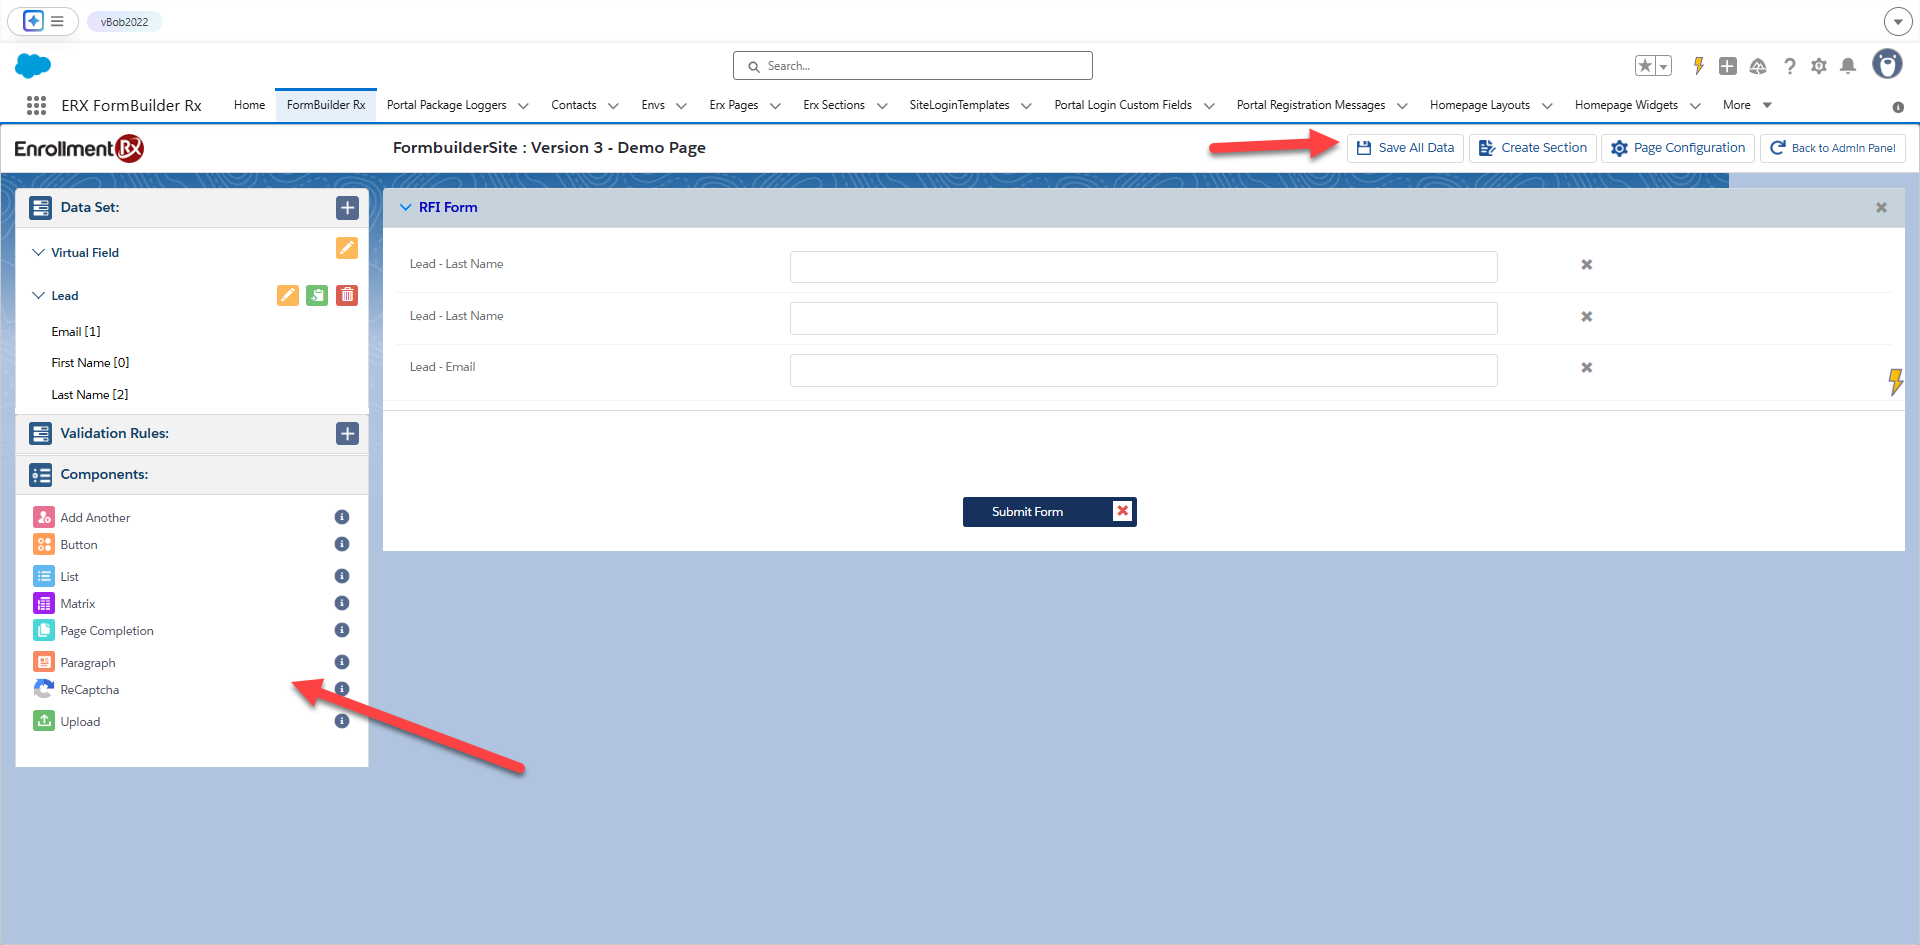The width and height of the screenshot is (1920, 945).
Task: Open the Contacts tab dropdown arrow
Action: coord(613,106)
